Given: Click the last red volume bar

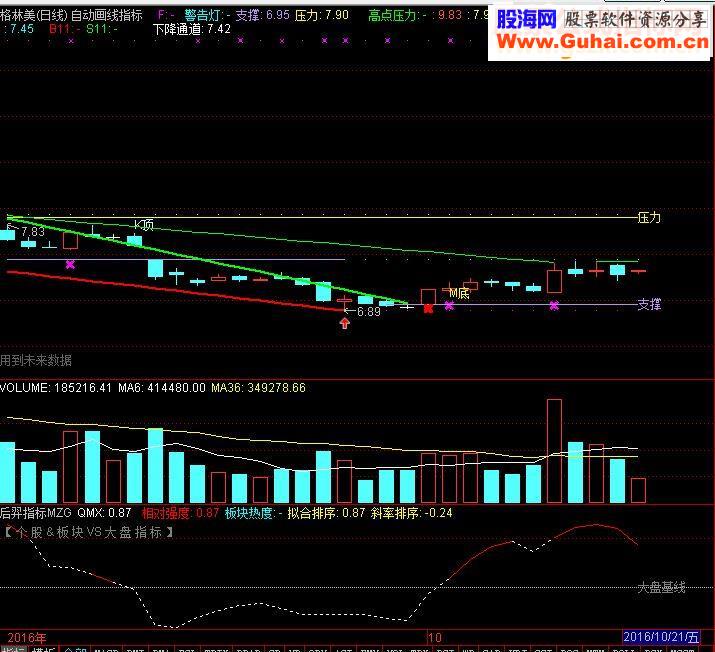Looking at the screenshot, I should click(x=638, y=490).
